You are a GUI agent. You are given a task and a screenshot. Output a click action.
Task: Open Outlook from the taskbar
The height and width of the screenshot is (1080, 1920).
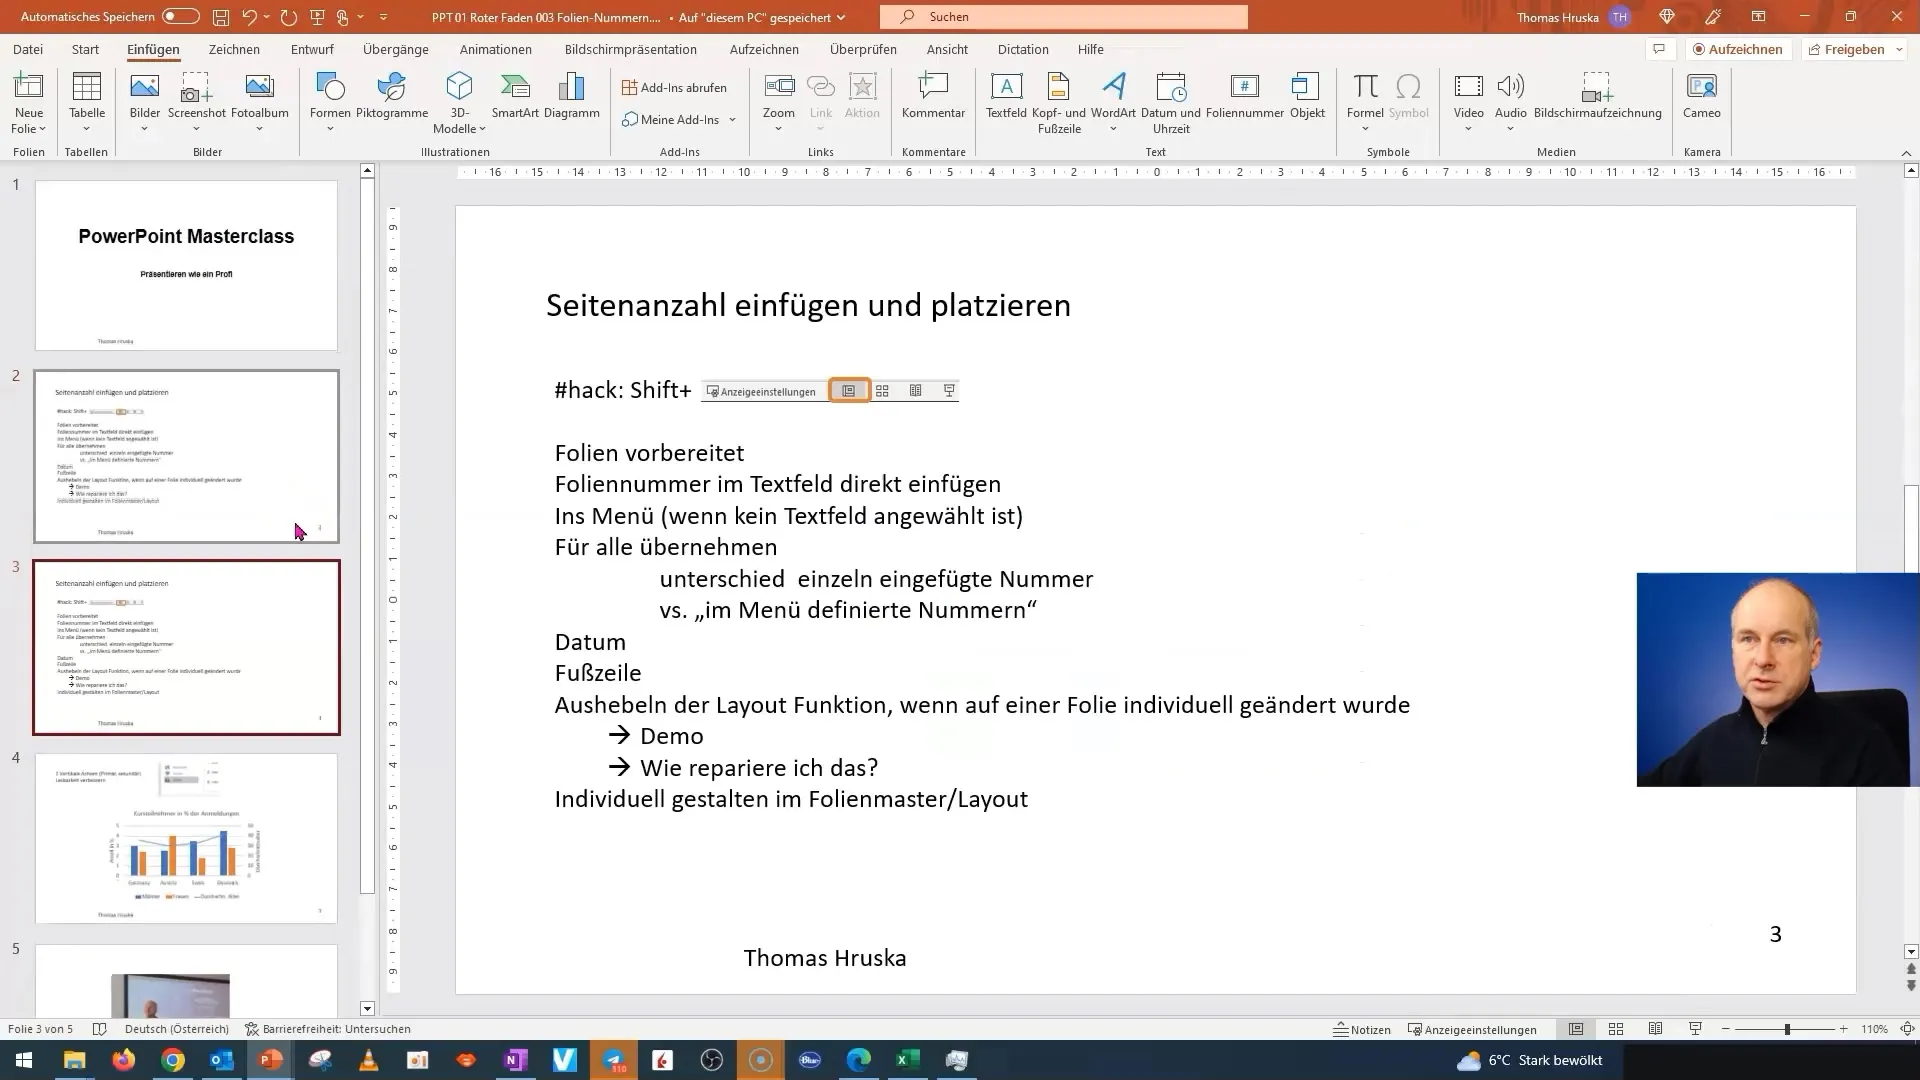[221, 1060]
